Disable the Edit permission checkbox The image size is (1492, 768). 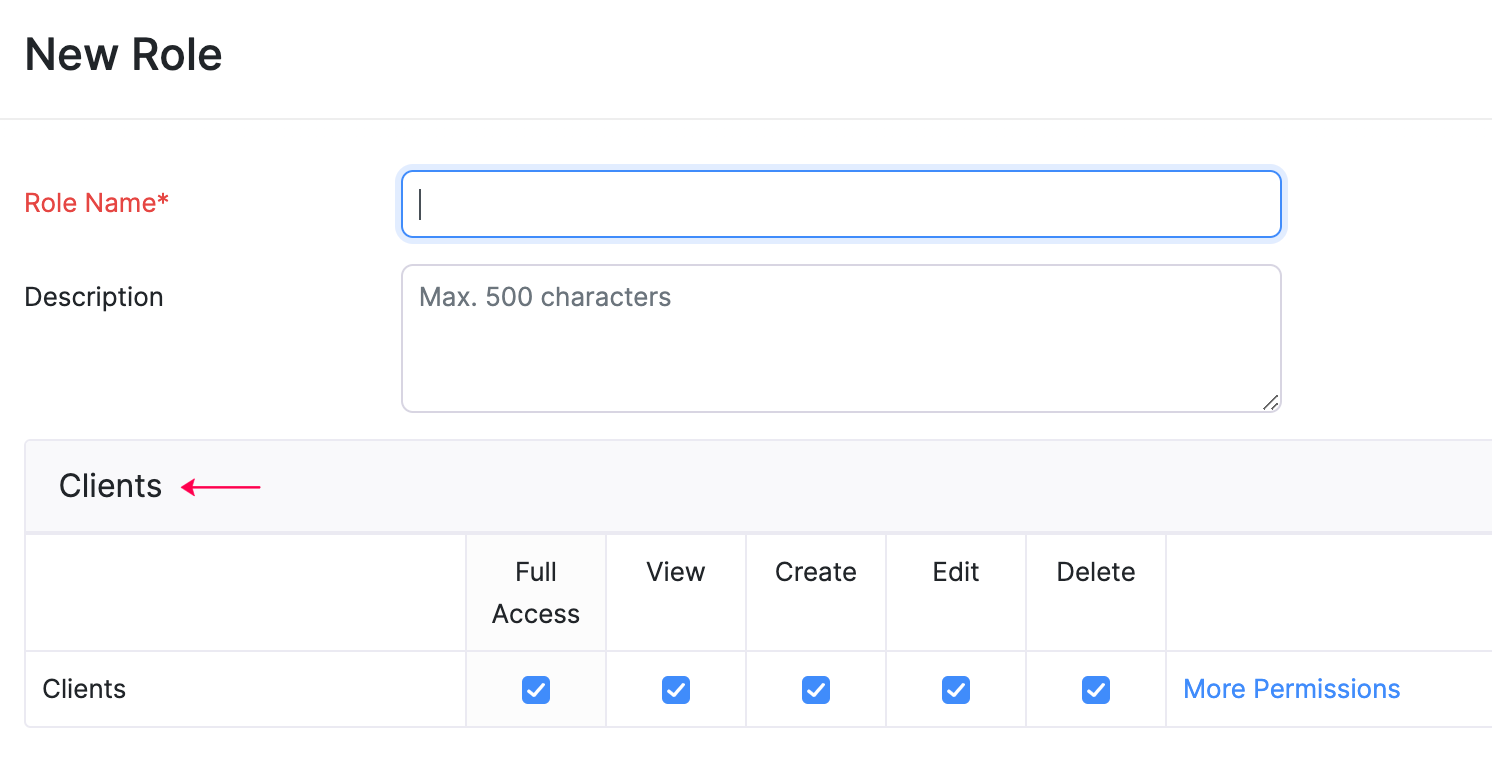pos(956,690)
